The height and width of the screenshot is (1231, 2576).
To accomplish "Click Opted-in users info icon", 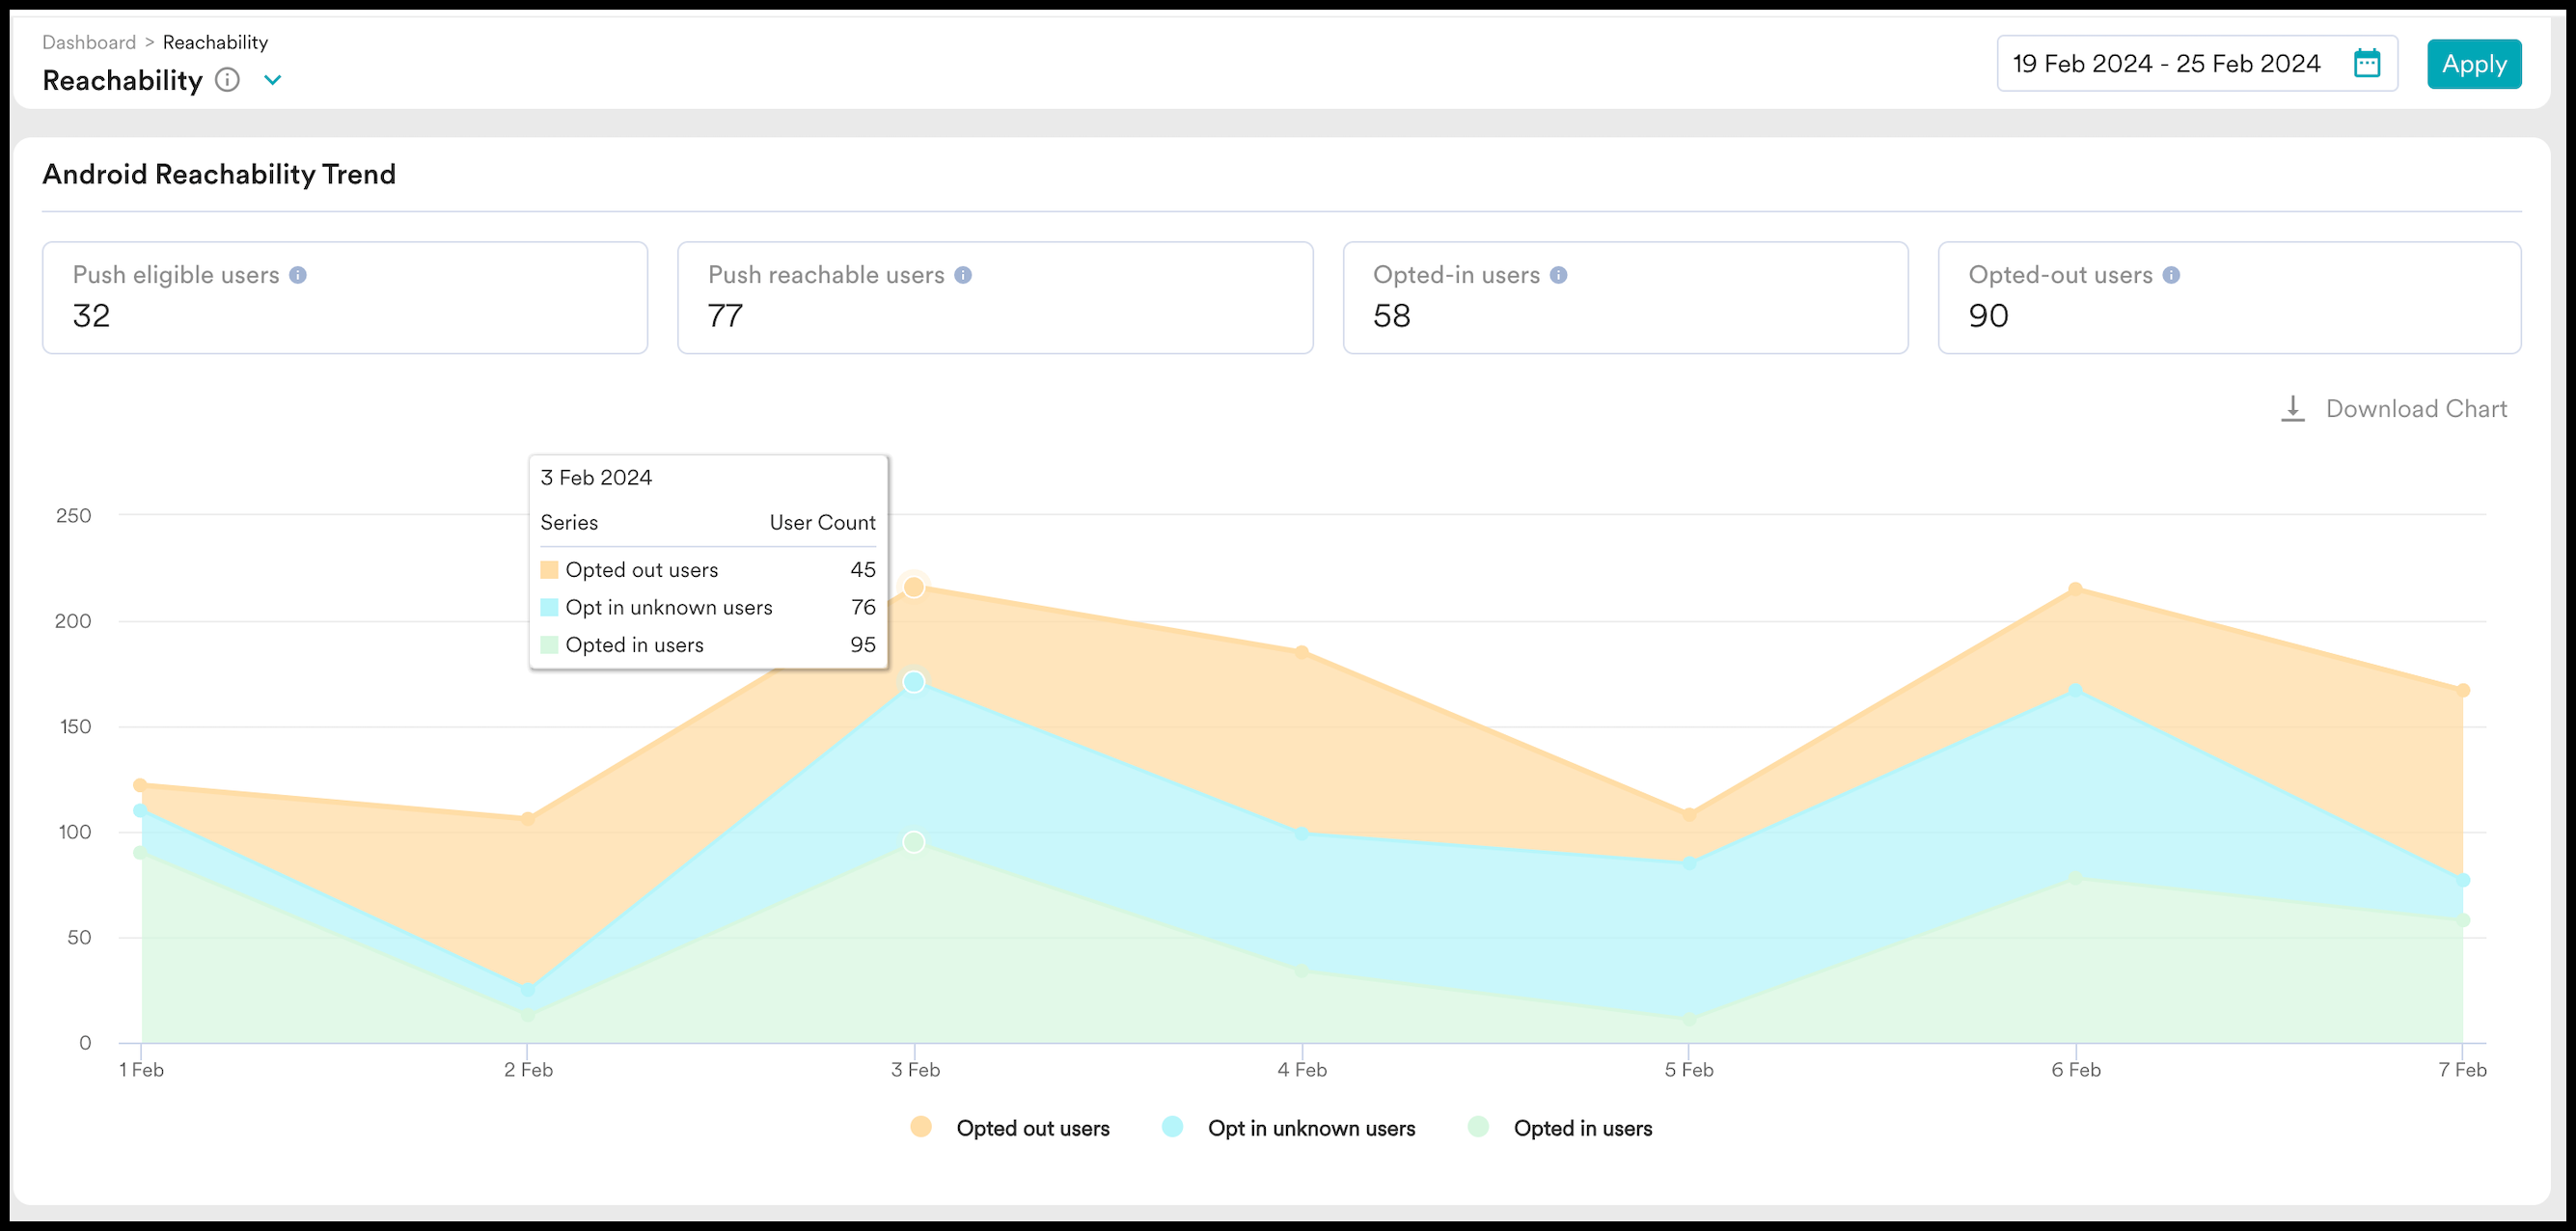I will click(x=1558, y=275).
